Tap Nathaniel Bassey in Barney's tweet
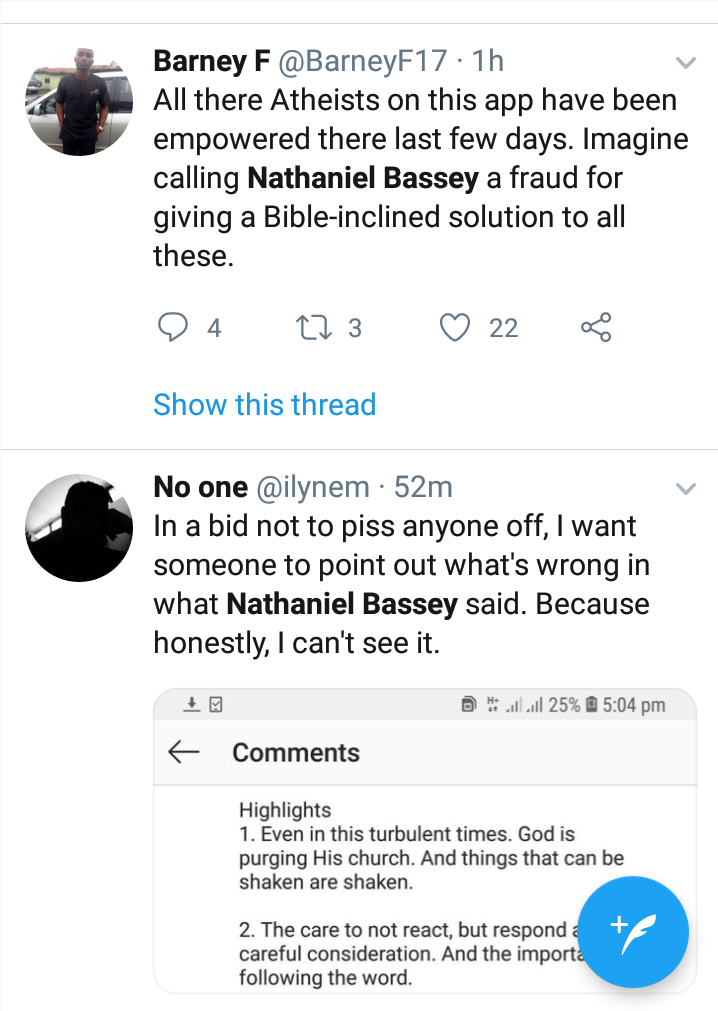718x1011 pixels. (348, 178)
